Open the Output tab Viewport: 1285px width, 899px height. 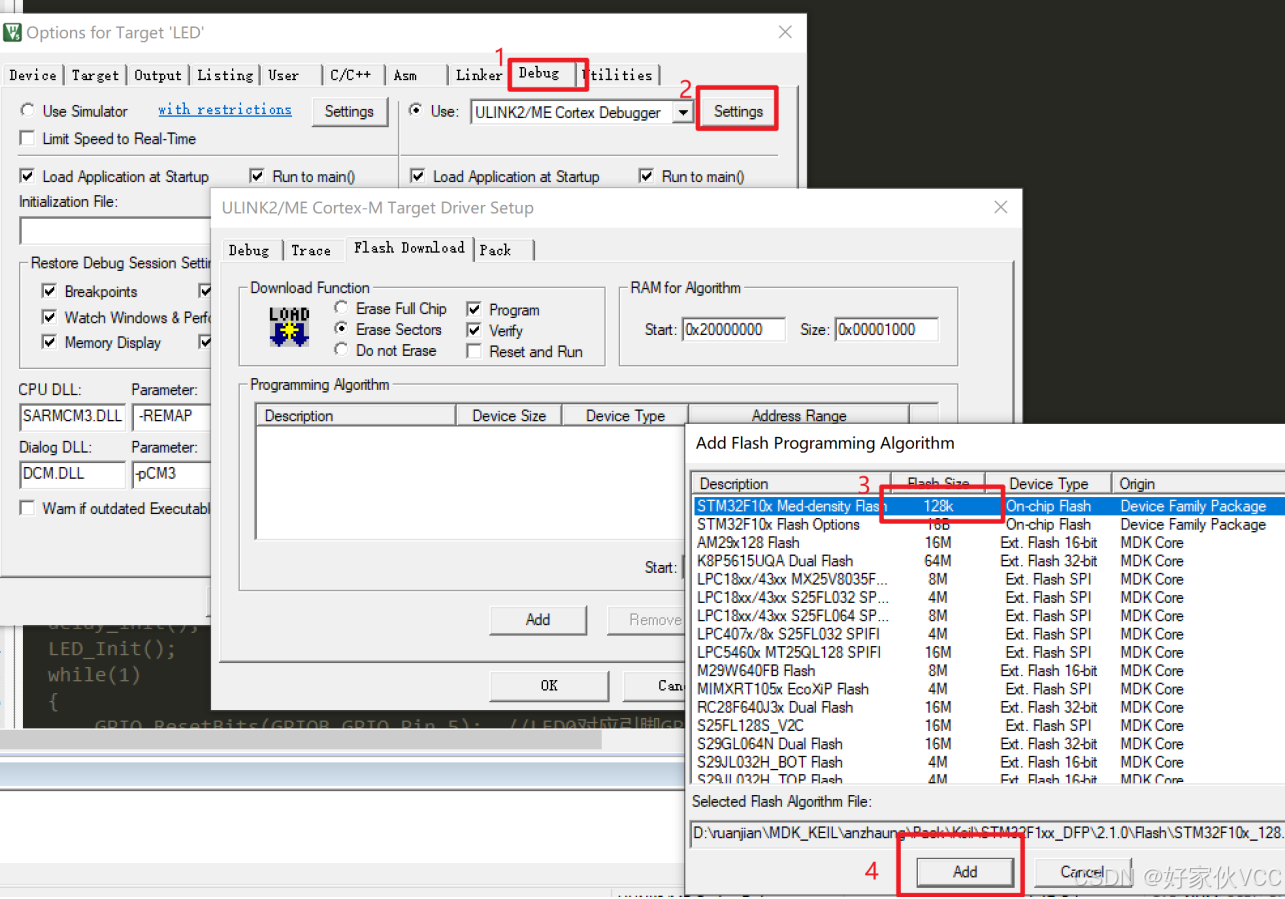[158, 75]
